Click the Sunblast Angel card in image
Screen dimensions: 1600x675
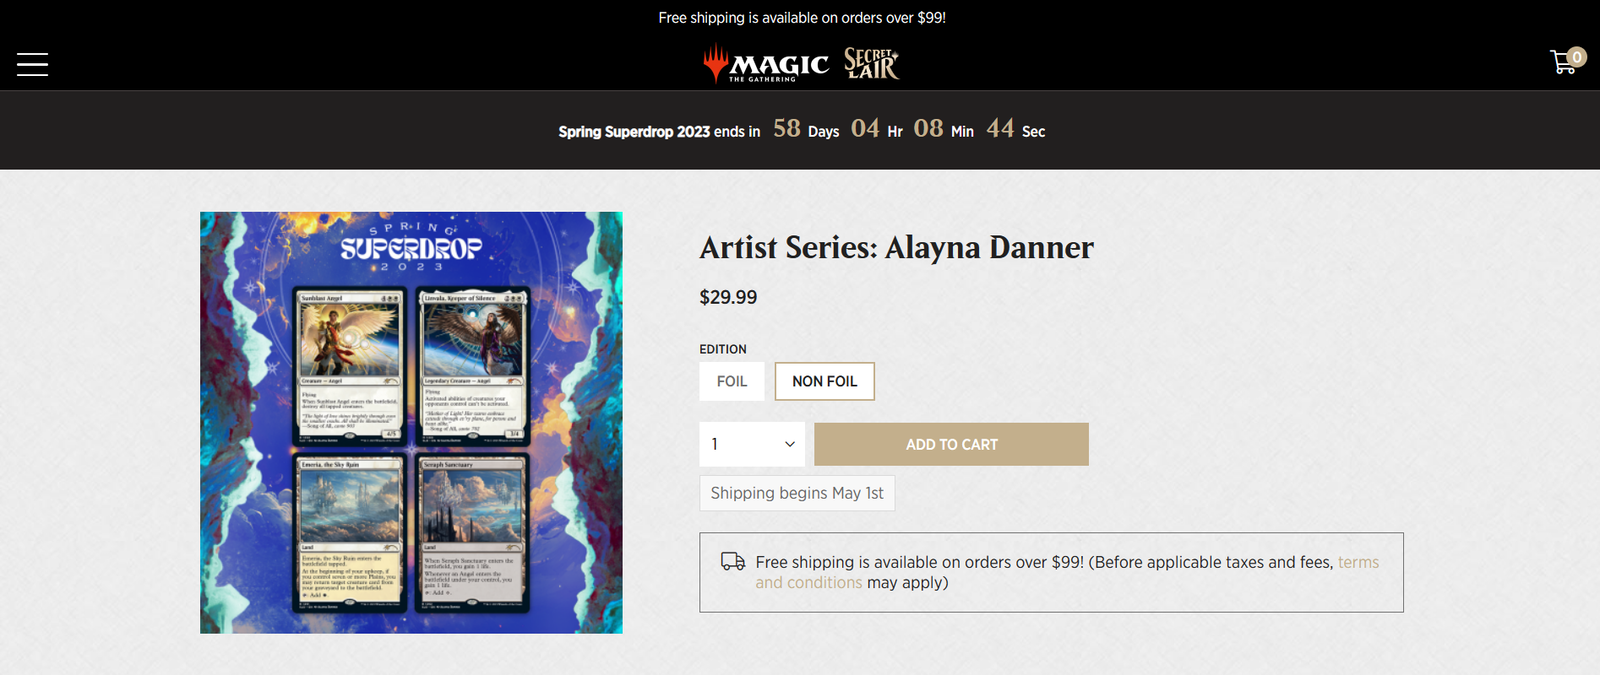point(350,366)
